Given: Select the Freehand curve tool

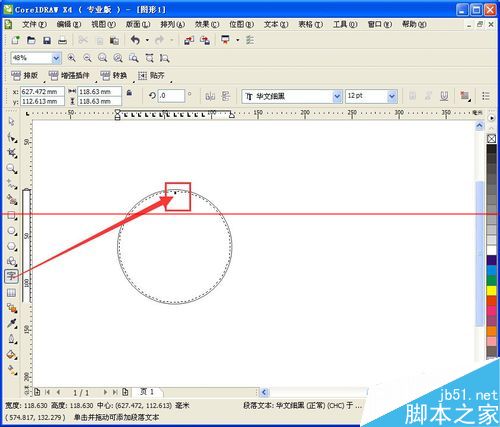Looking at the screenshot, I should point(12,184).
